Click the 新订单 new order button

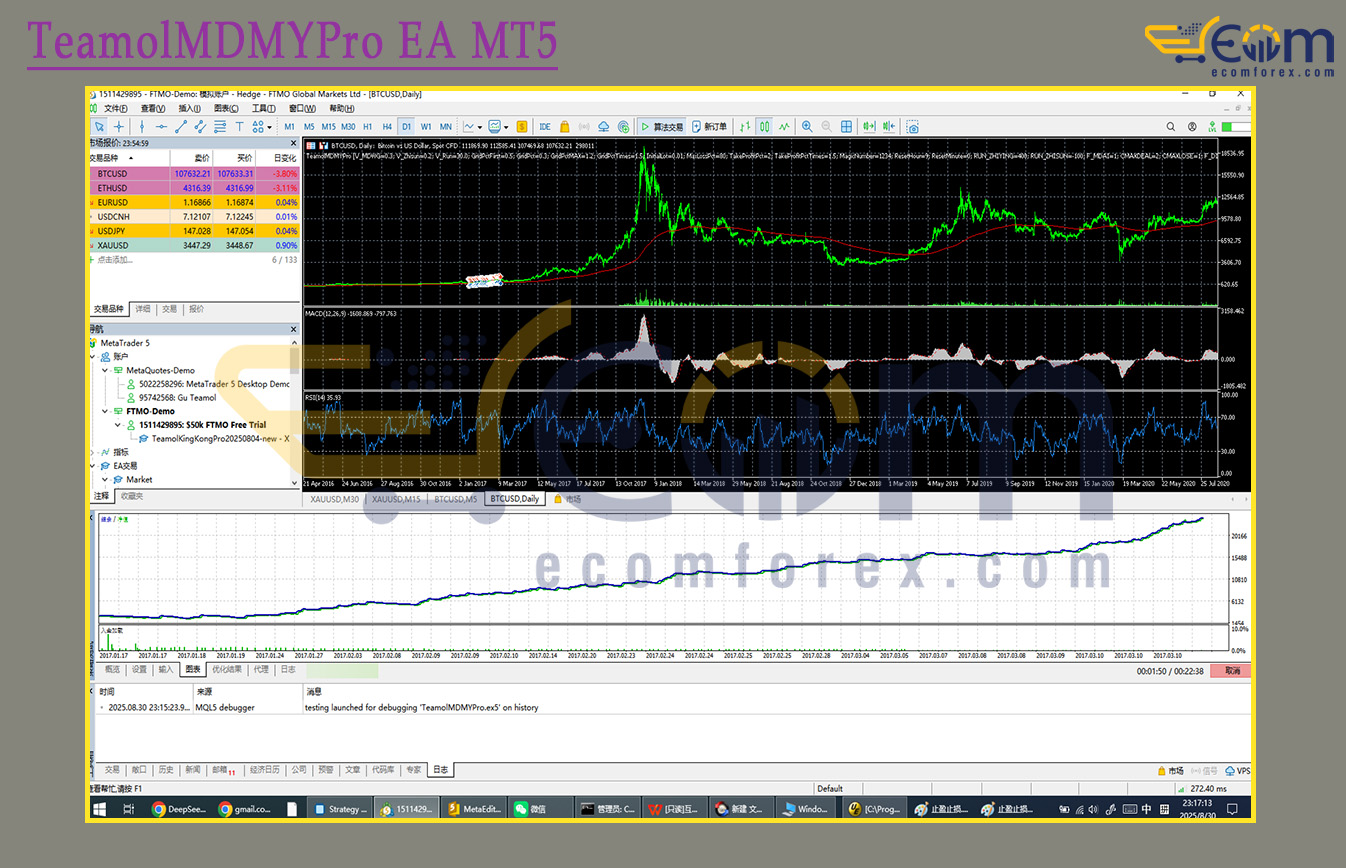point(708,127)
